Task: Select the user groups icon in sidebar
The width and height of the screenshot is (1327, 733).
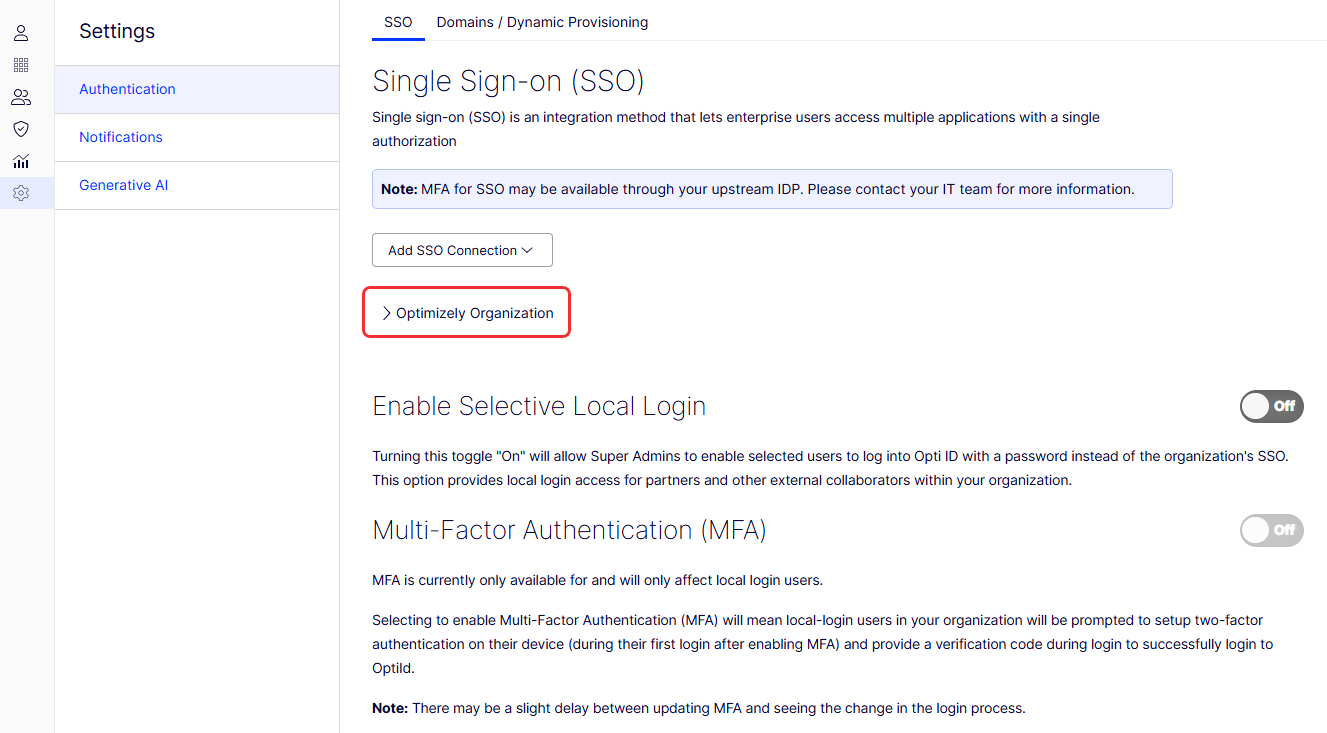Action: 21,97
